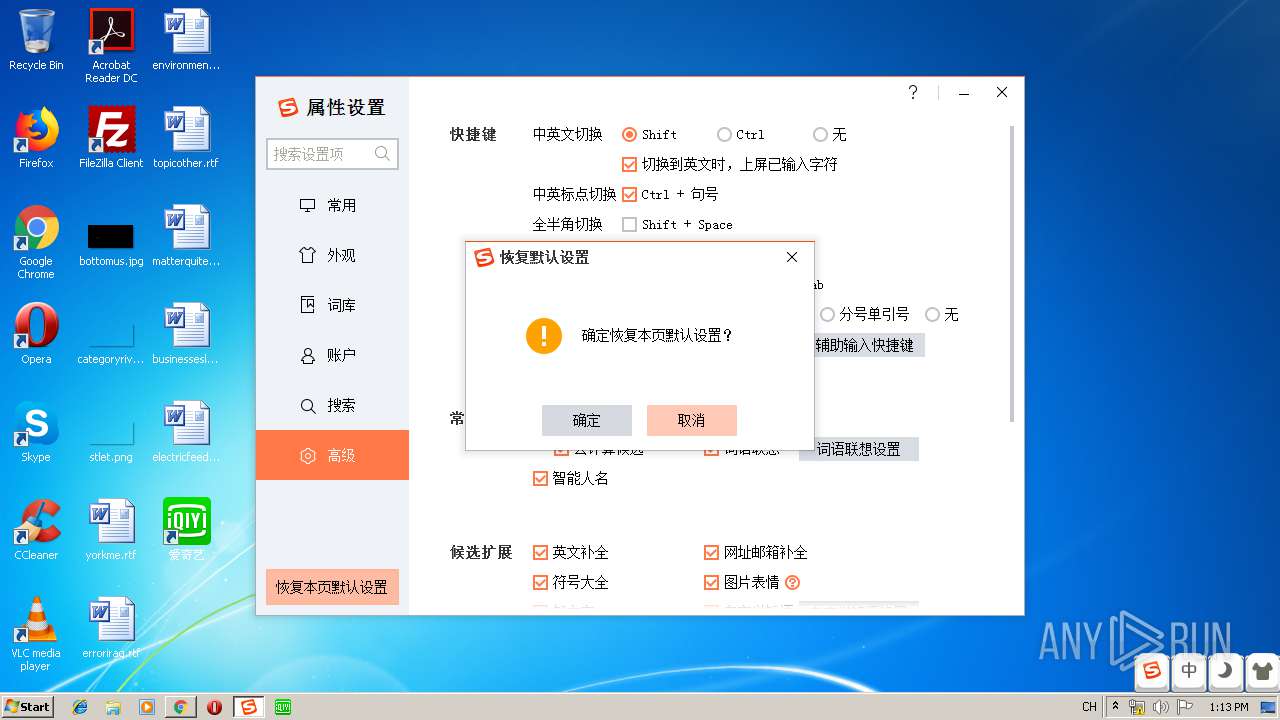Open 常用 settings section
The width and height of the screenshot is (1280, 720).
pyautogui.click(x=332, y=205)
